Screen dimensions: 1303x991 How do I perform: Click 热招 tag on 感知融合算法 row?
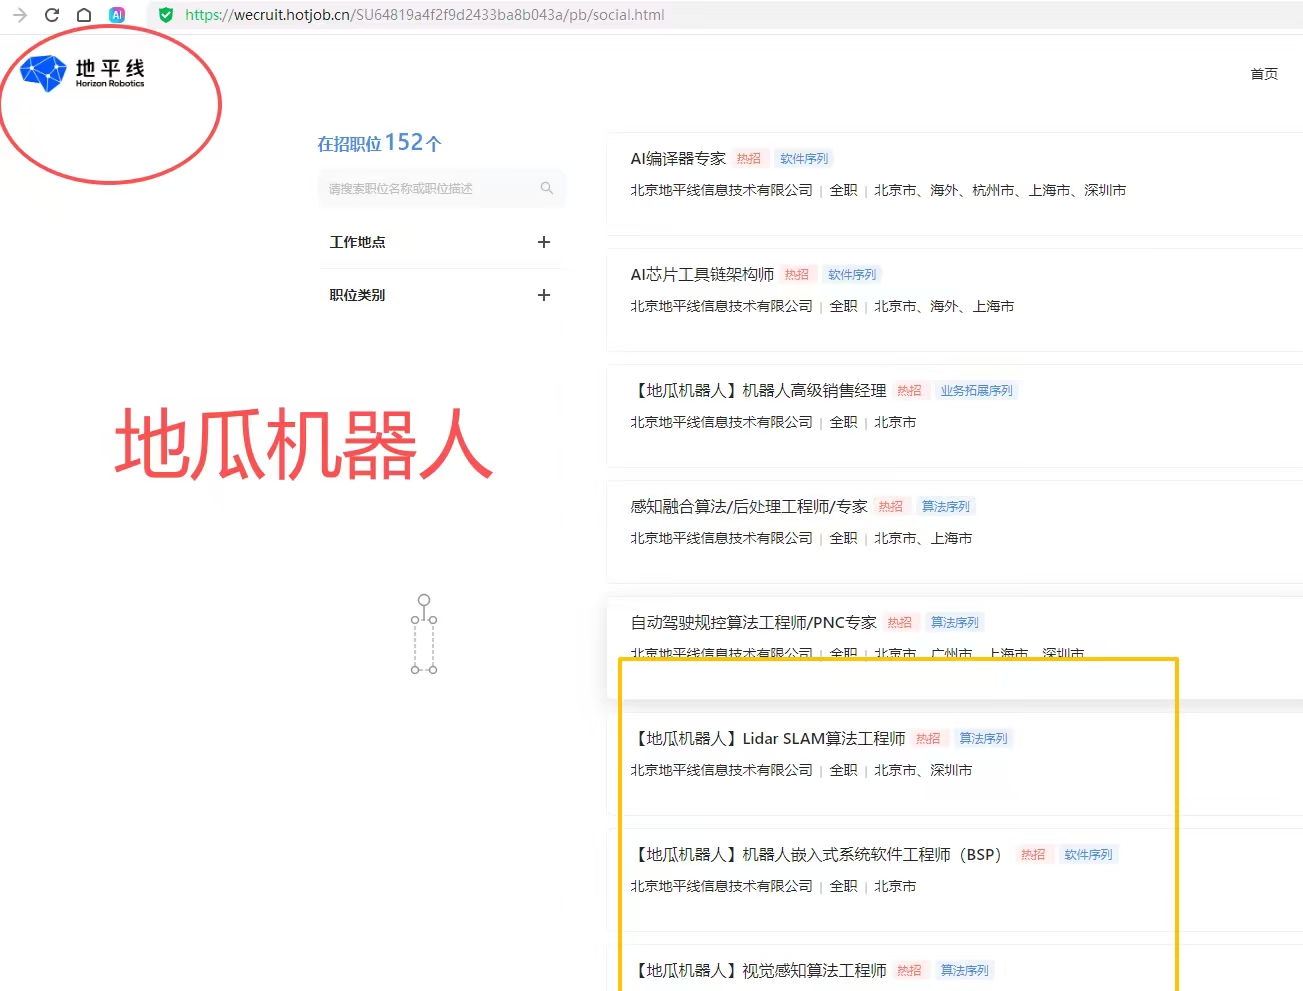[x=891, y=506]
